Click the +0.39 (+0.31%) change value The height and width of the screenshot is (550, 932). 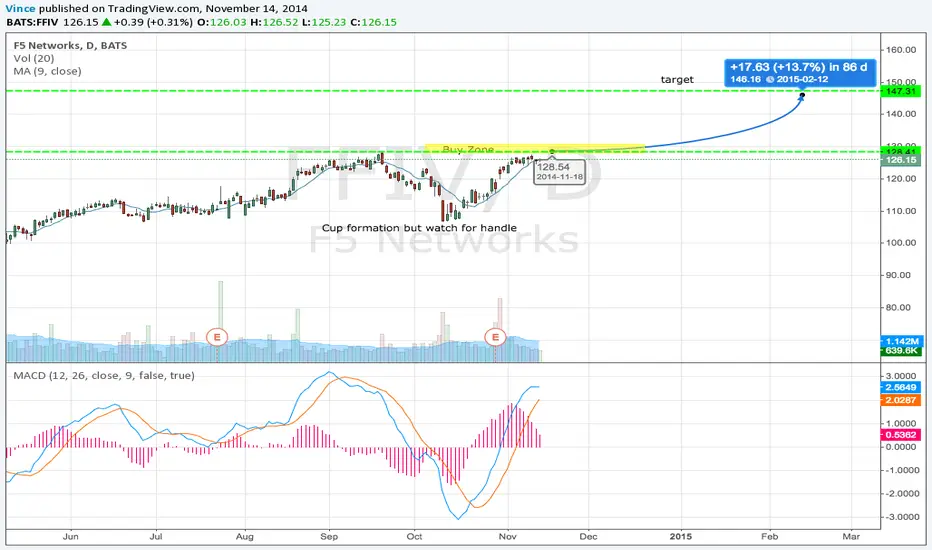coord(153,23)
